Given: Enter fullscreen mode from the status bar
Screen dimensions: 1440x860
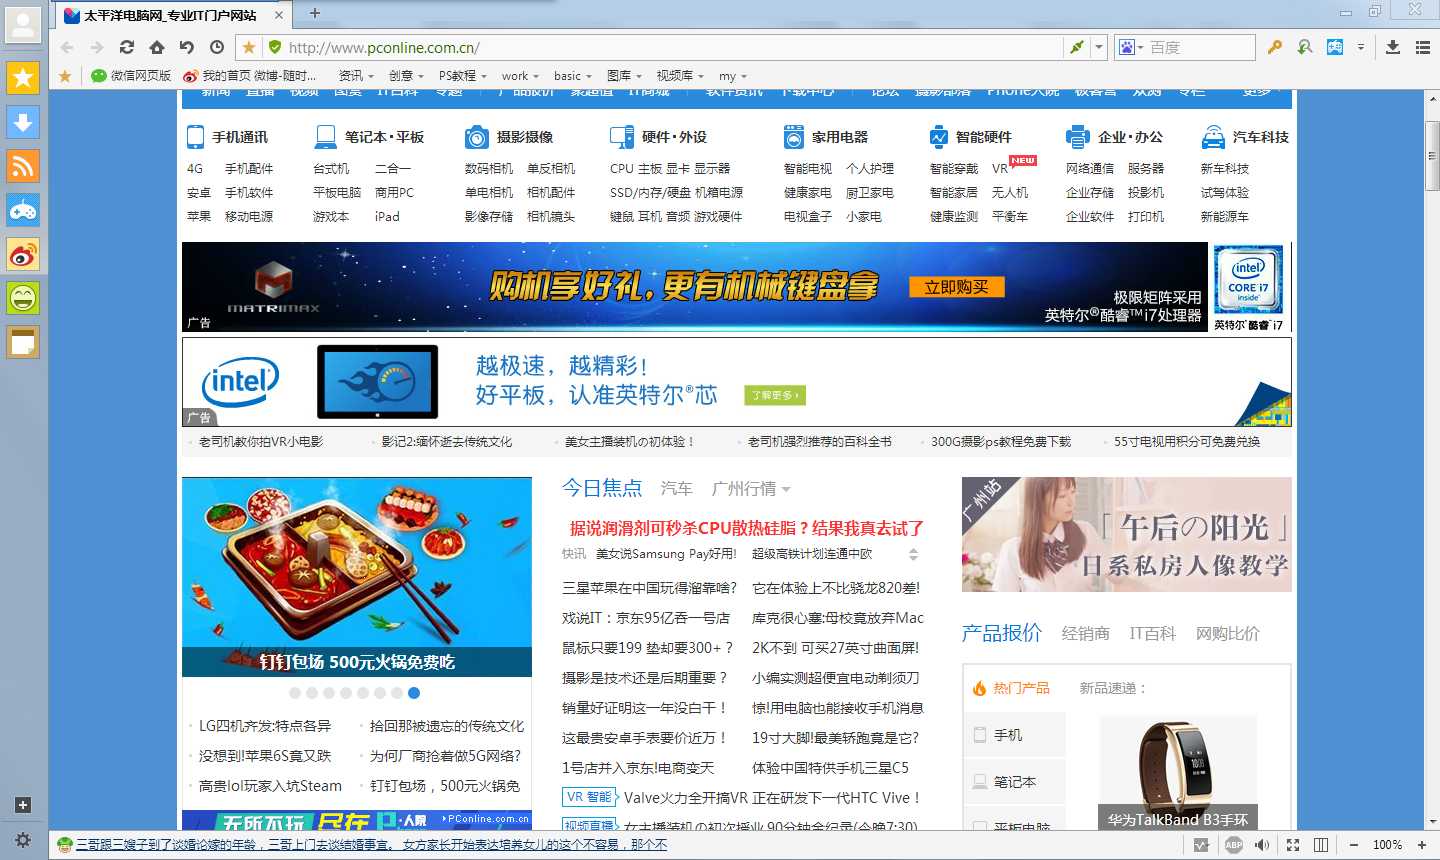Looking at the screenshot, I should tap(1293, 845).
